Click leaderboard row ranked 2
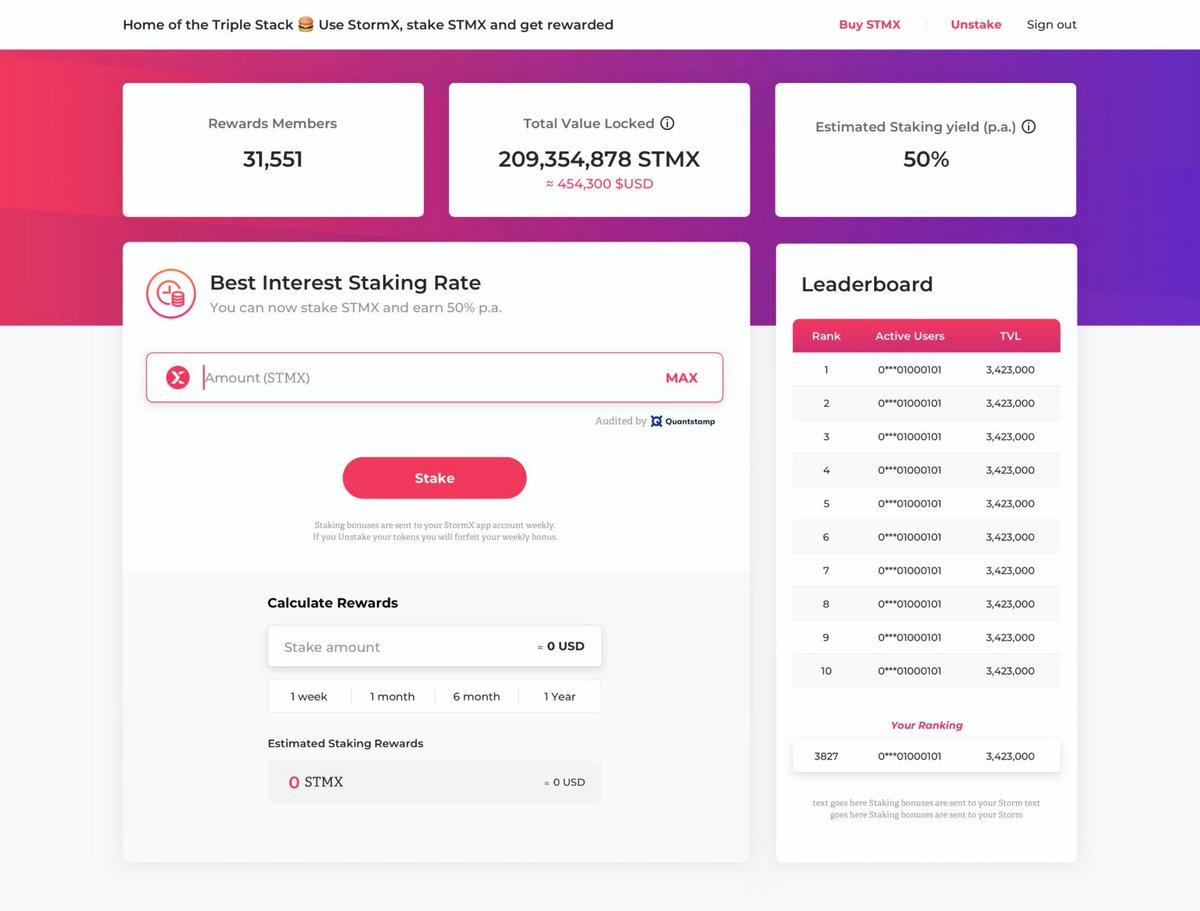1200x911 pixels. (926, 403)
